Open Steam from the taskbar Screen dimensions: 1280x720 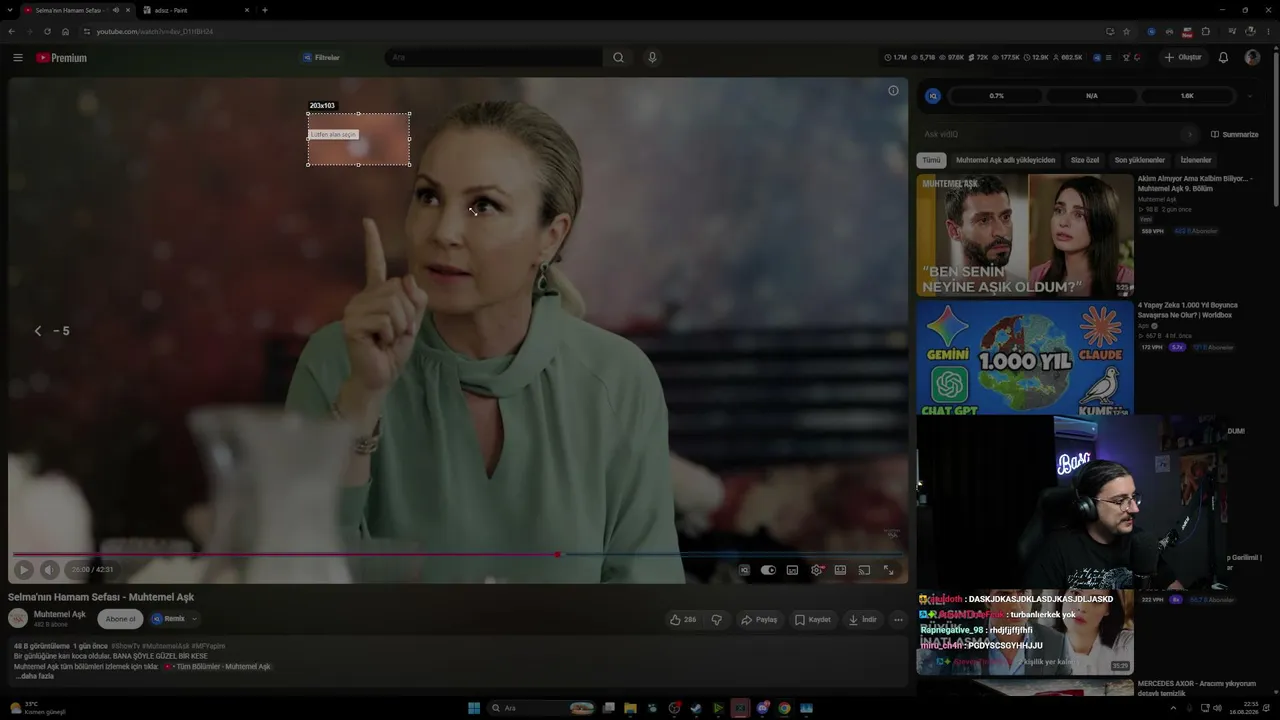(696, 708)
